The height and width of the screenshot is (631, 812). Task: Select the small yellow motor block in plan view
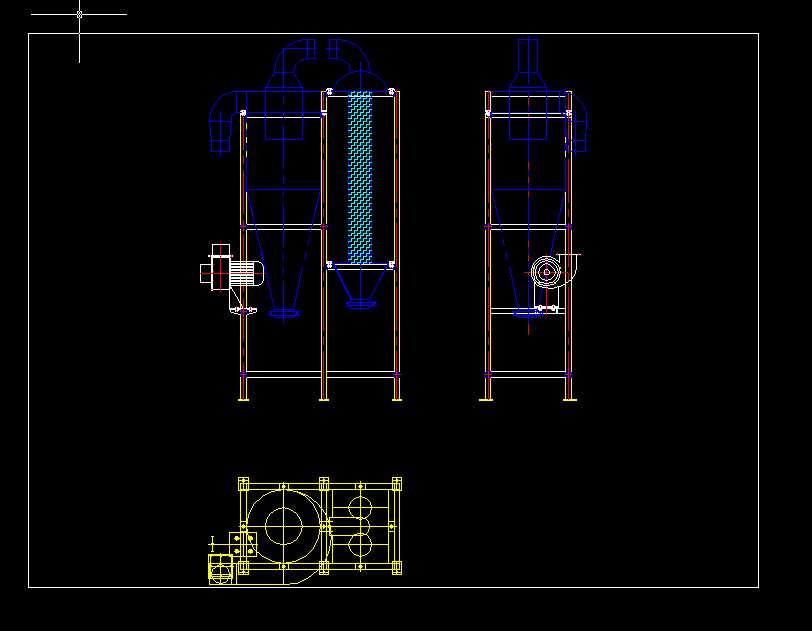pyautogui.click(x=221, y=569)
